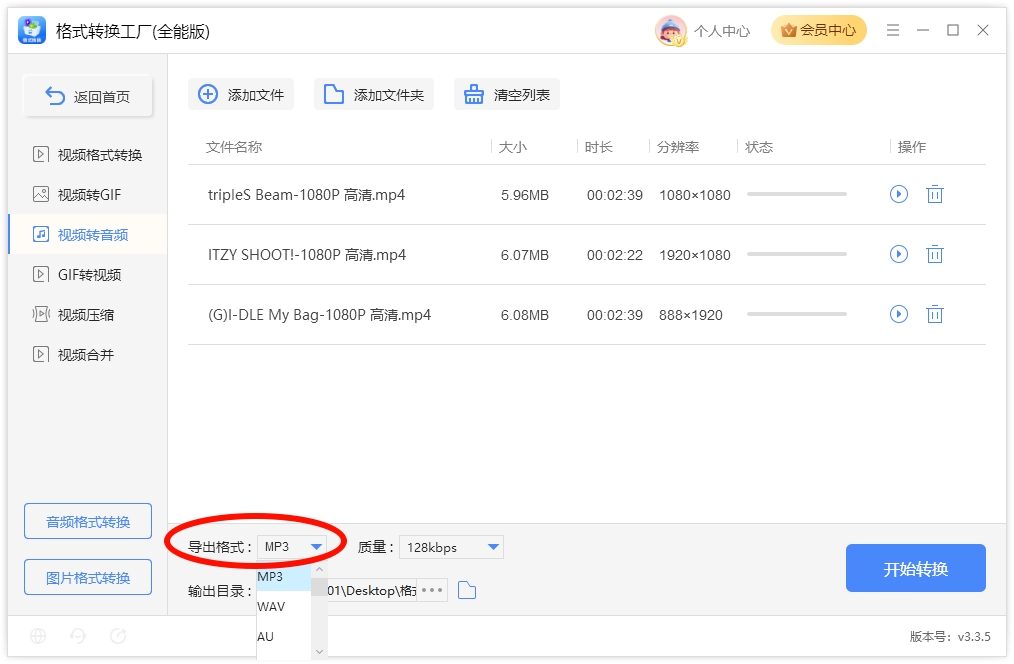Viewport: 1014px width, 664px height.
Task: Return home via 返回首页
Action: [88, 96]
